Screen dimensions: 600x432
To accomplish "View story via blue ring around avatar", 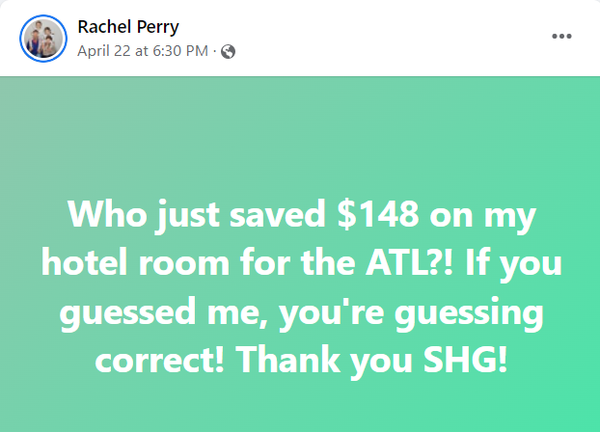I will point(43,38).
